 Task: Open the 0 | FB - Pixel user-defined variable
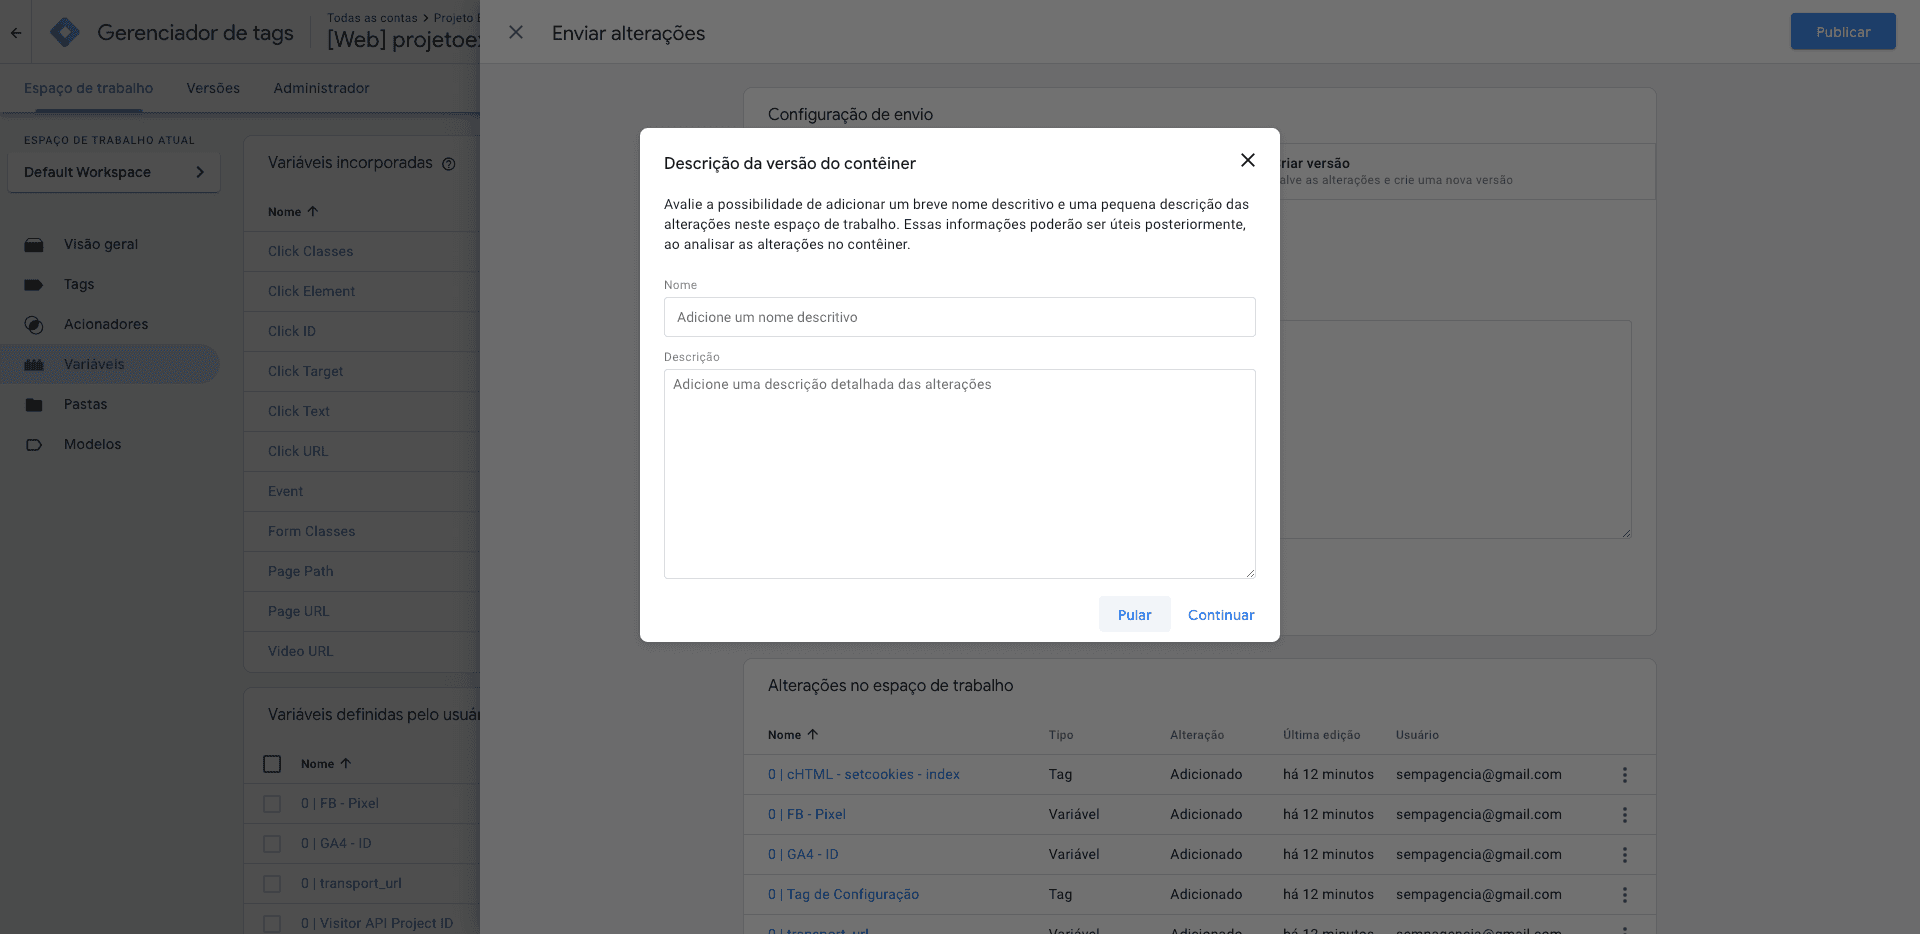click(340, 803)
